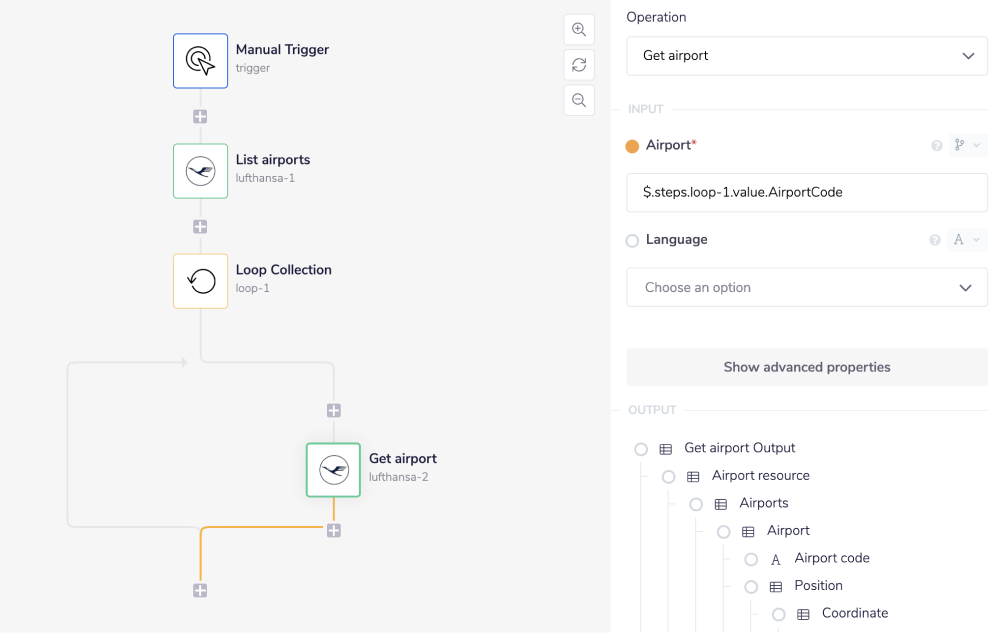Select the Manual Trigger node icon

point(200,61)
